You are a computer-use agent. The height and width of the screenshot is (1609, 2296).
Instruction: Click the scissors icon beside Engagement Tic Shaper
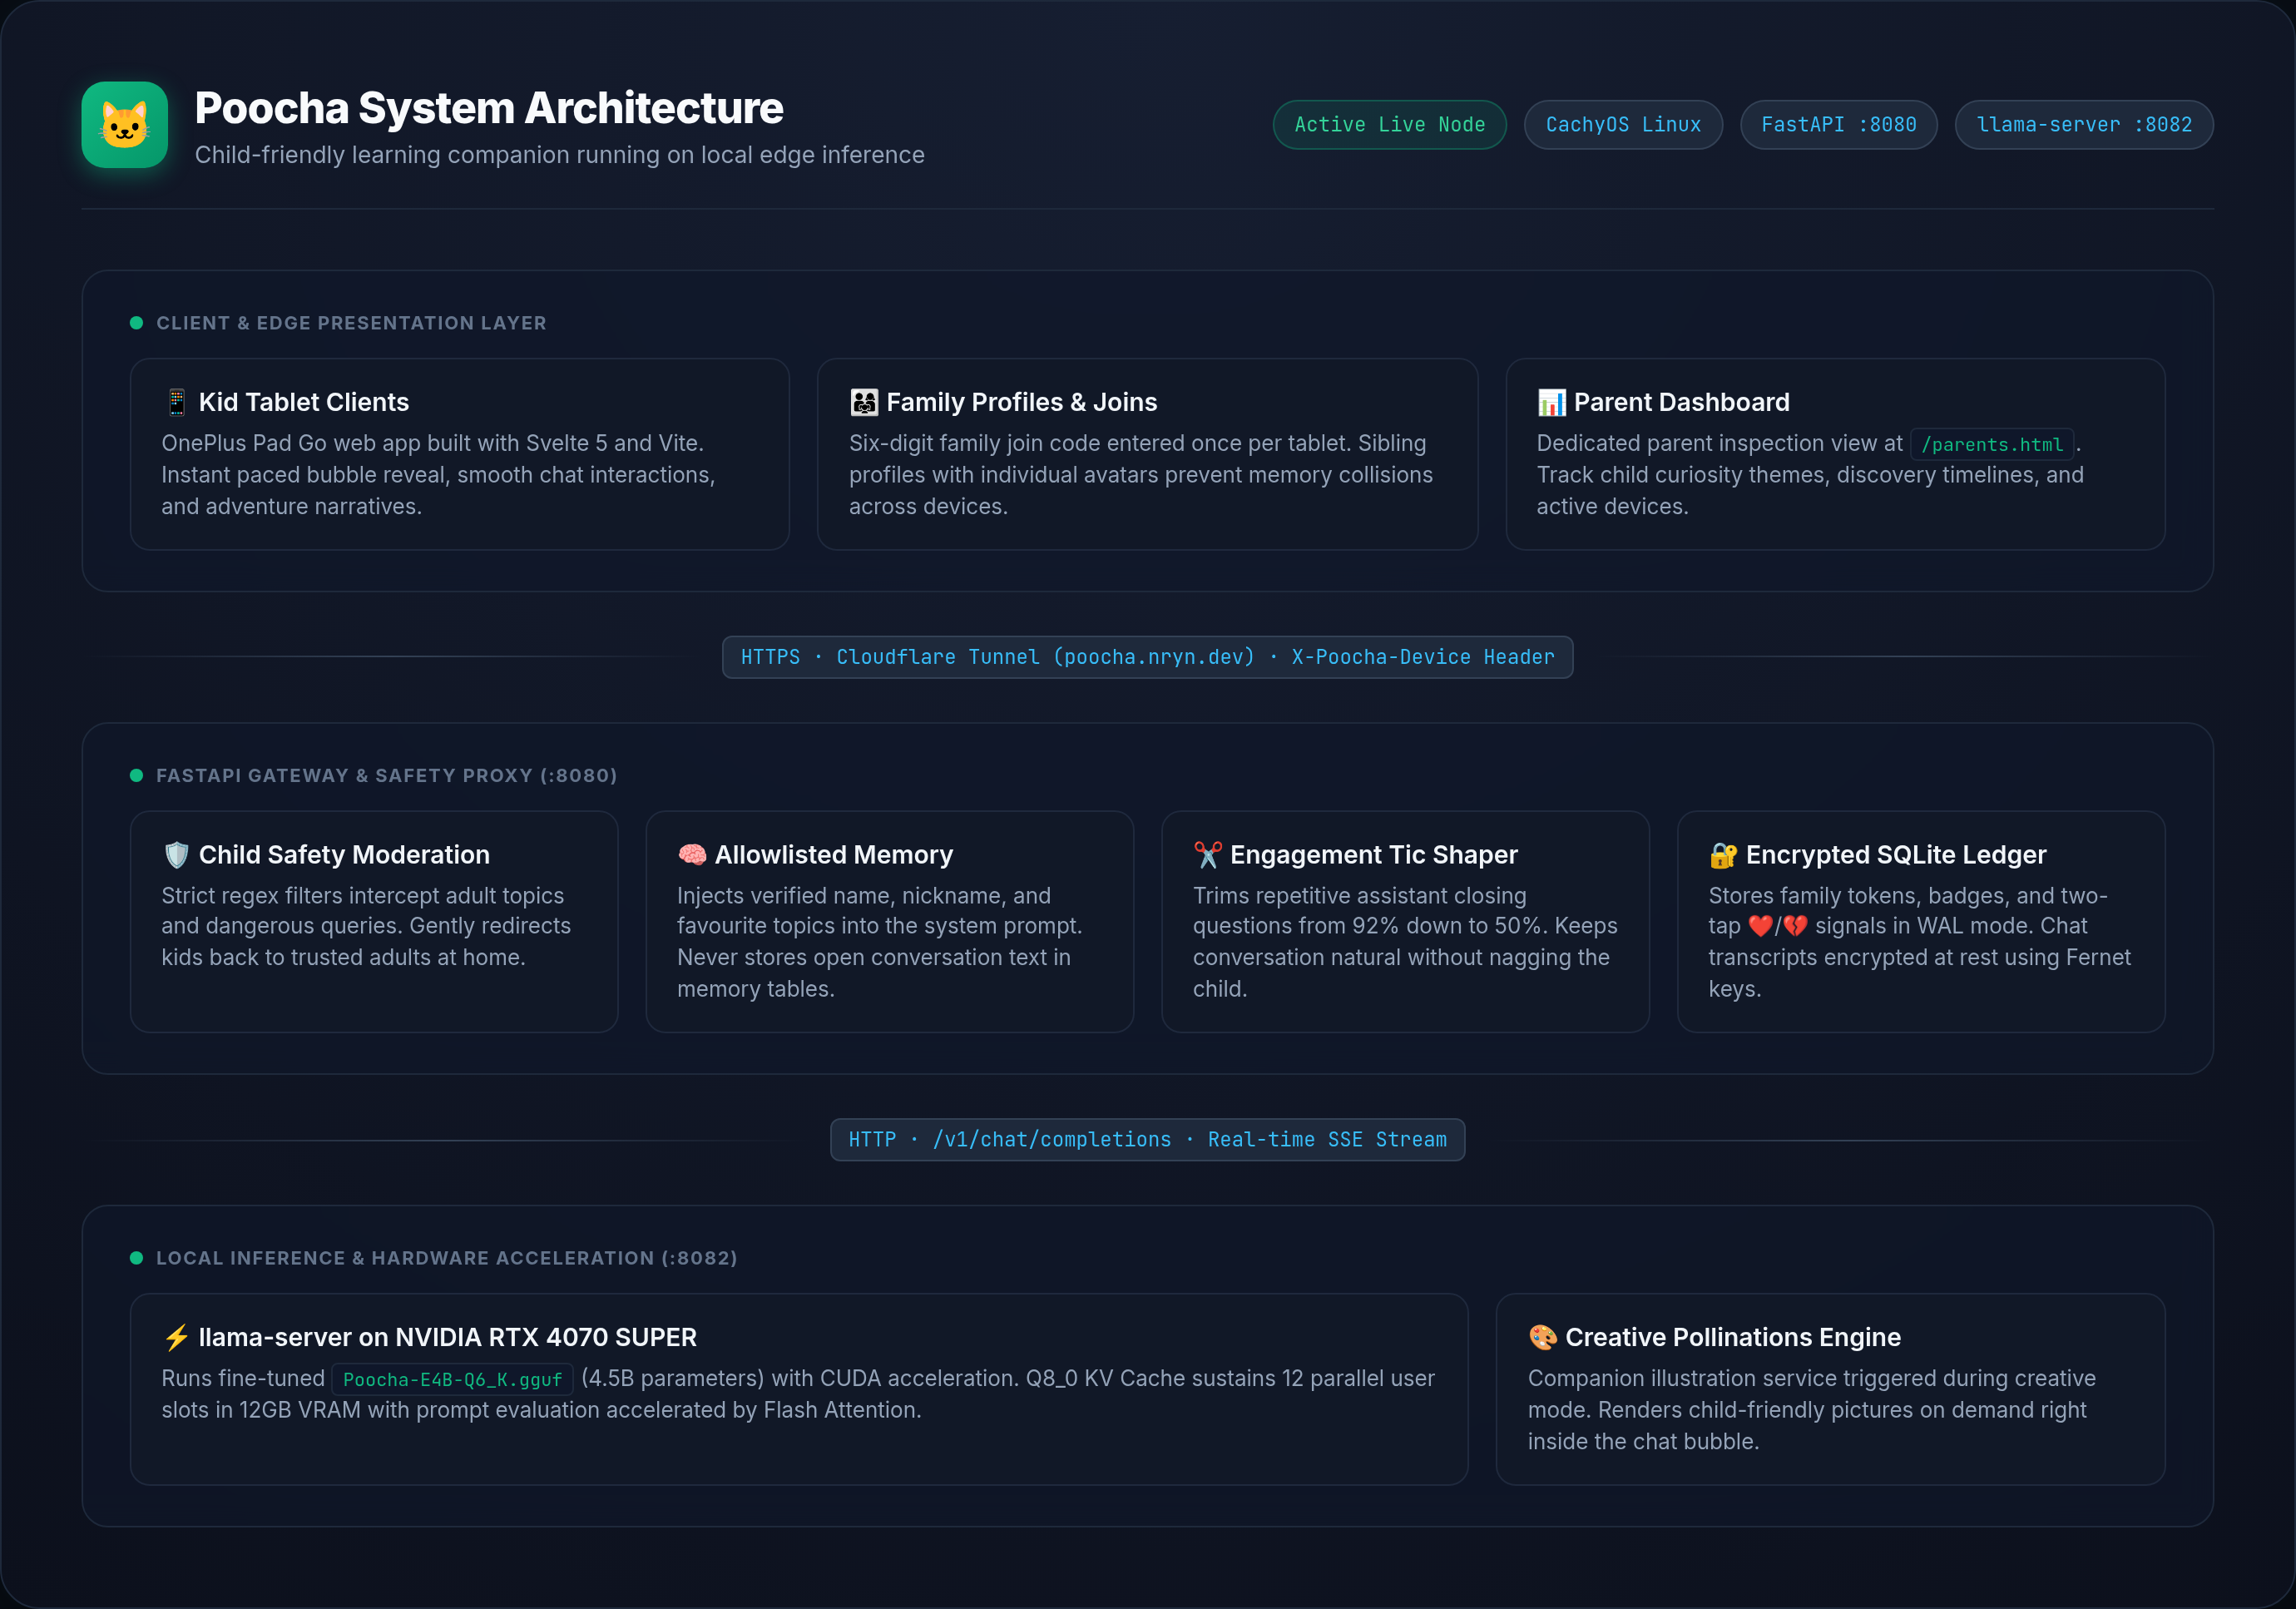1207,855
